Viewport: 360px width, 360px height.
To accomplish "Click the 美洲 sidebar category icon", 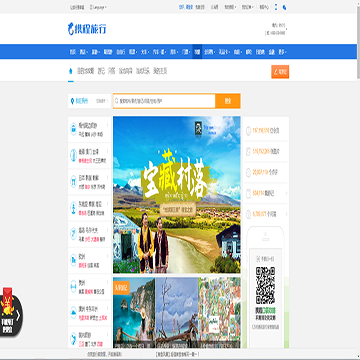I will tap(73, 286).
